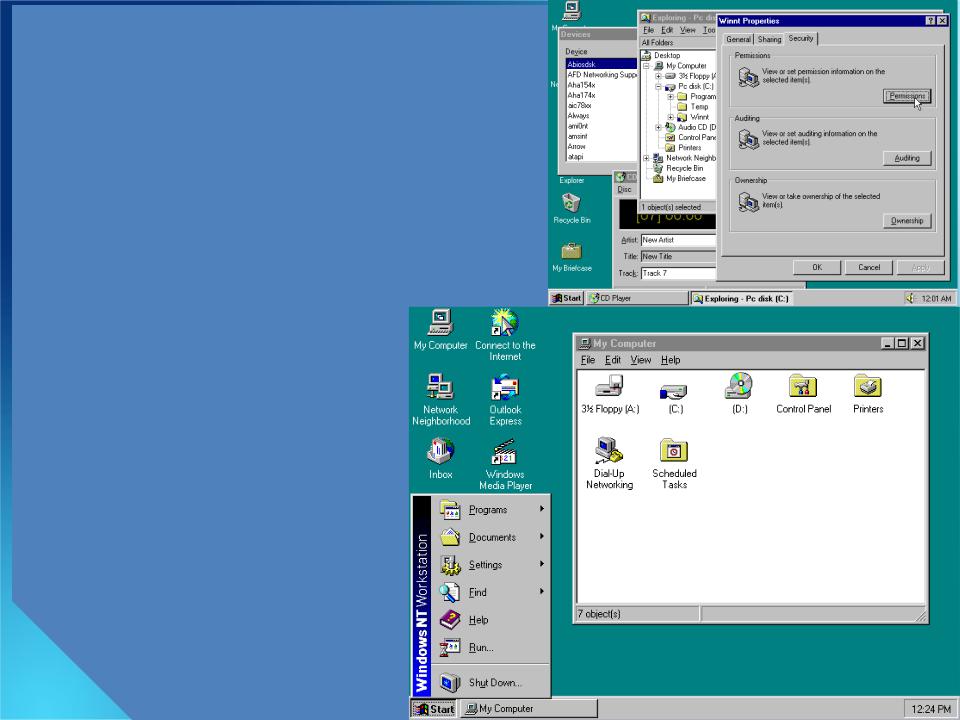Open Help menu in My Computer window

(670, 360)
